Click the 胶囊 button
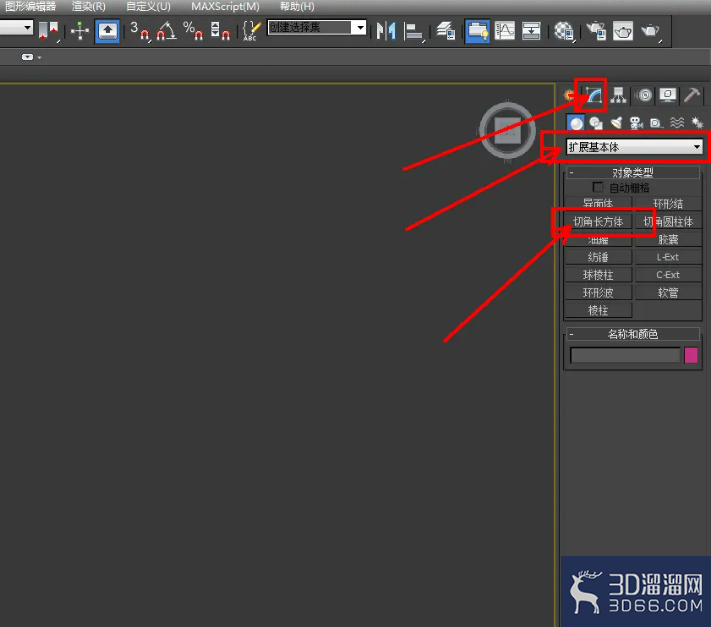This screenshot has width=711, height=627. 668,239
